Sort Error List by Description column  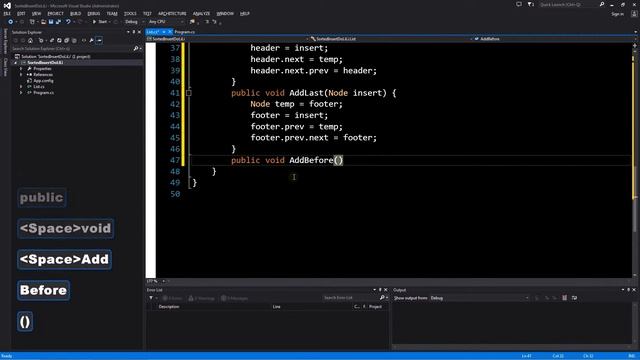coord(169,307)
